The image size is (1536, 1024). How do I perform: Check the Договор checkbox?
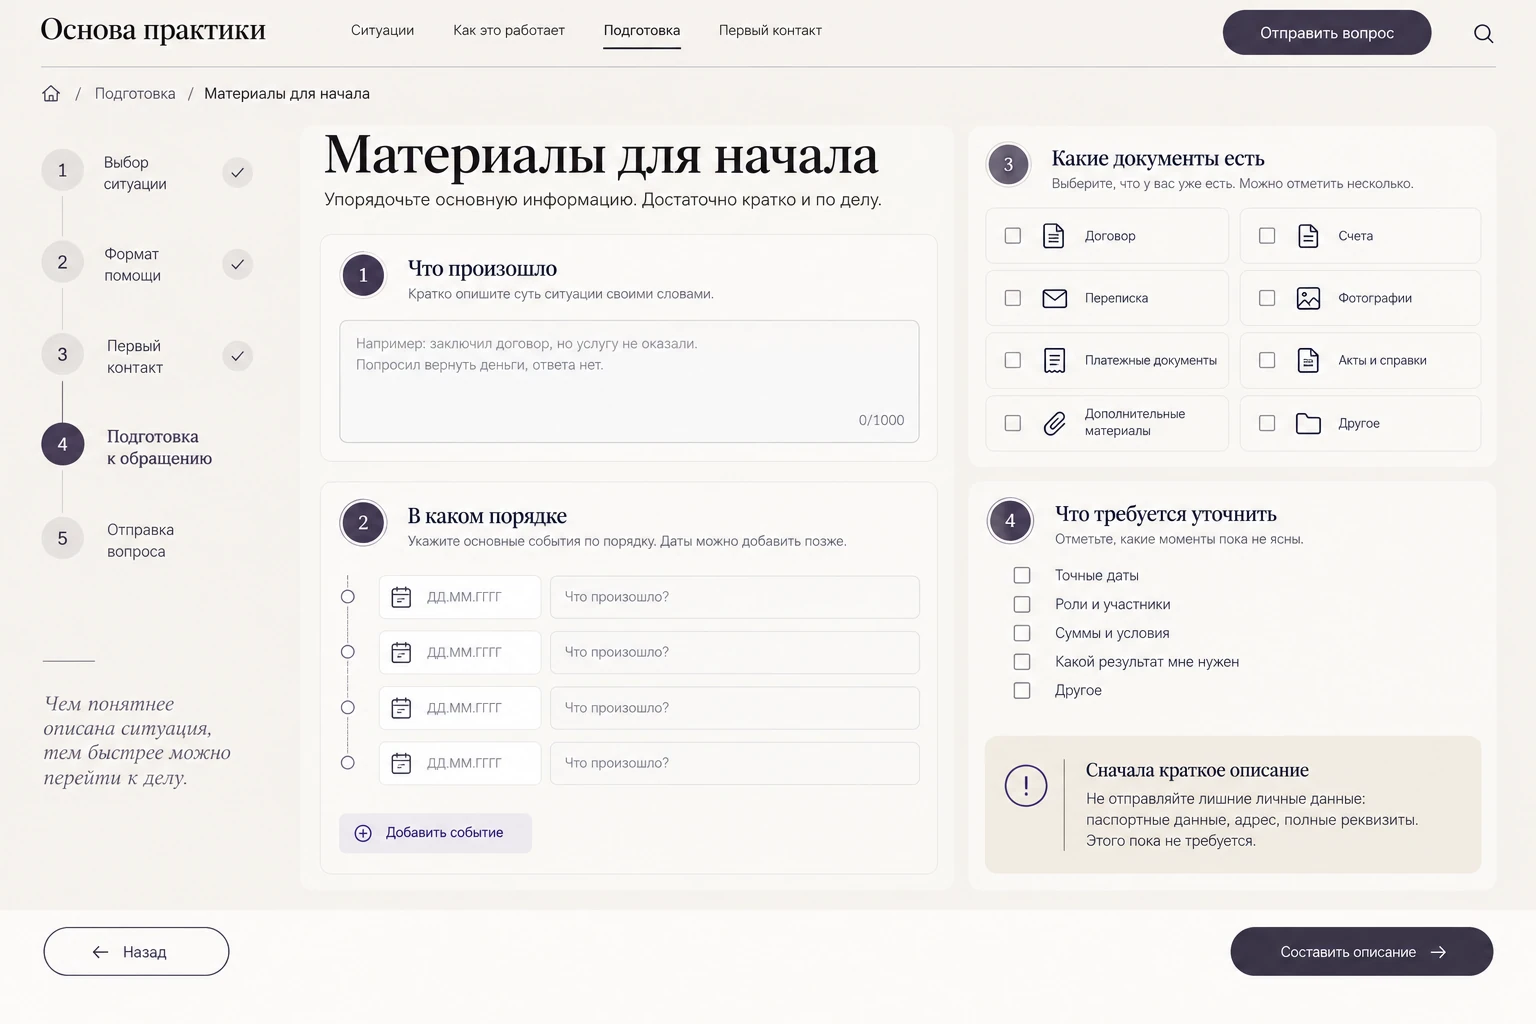[x=1013, y=236]
